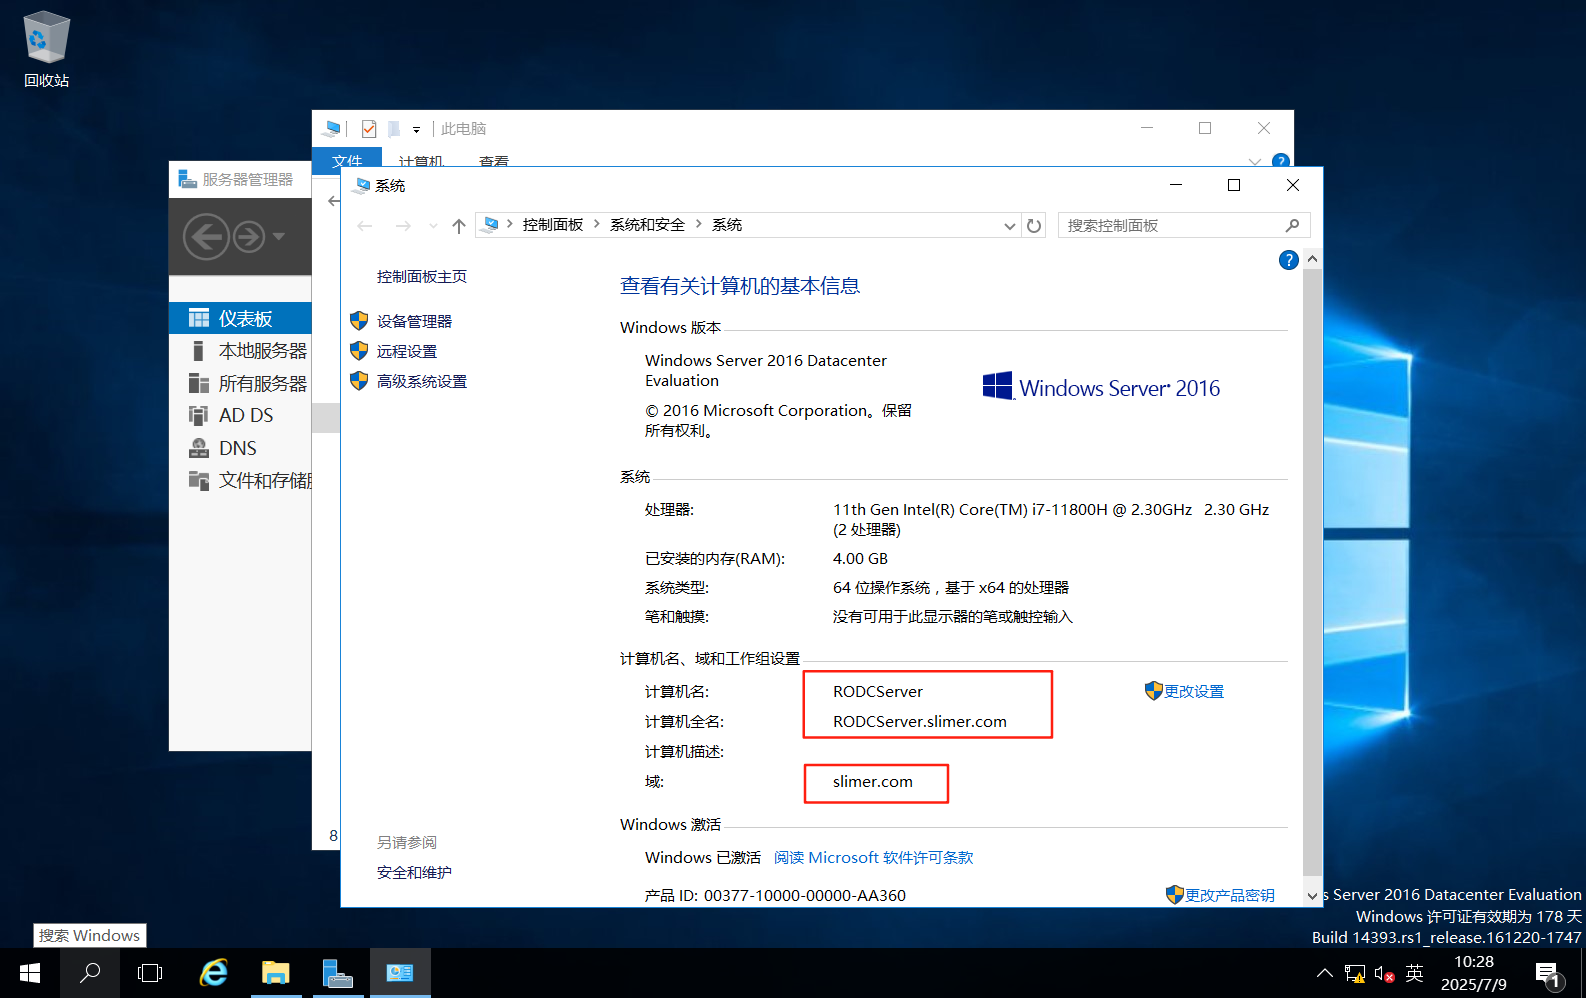Click the network status tray icon
Screen dimensions: 1586x998
point(1355,974)
